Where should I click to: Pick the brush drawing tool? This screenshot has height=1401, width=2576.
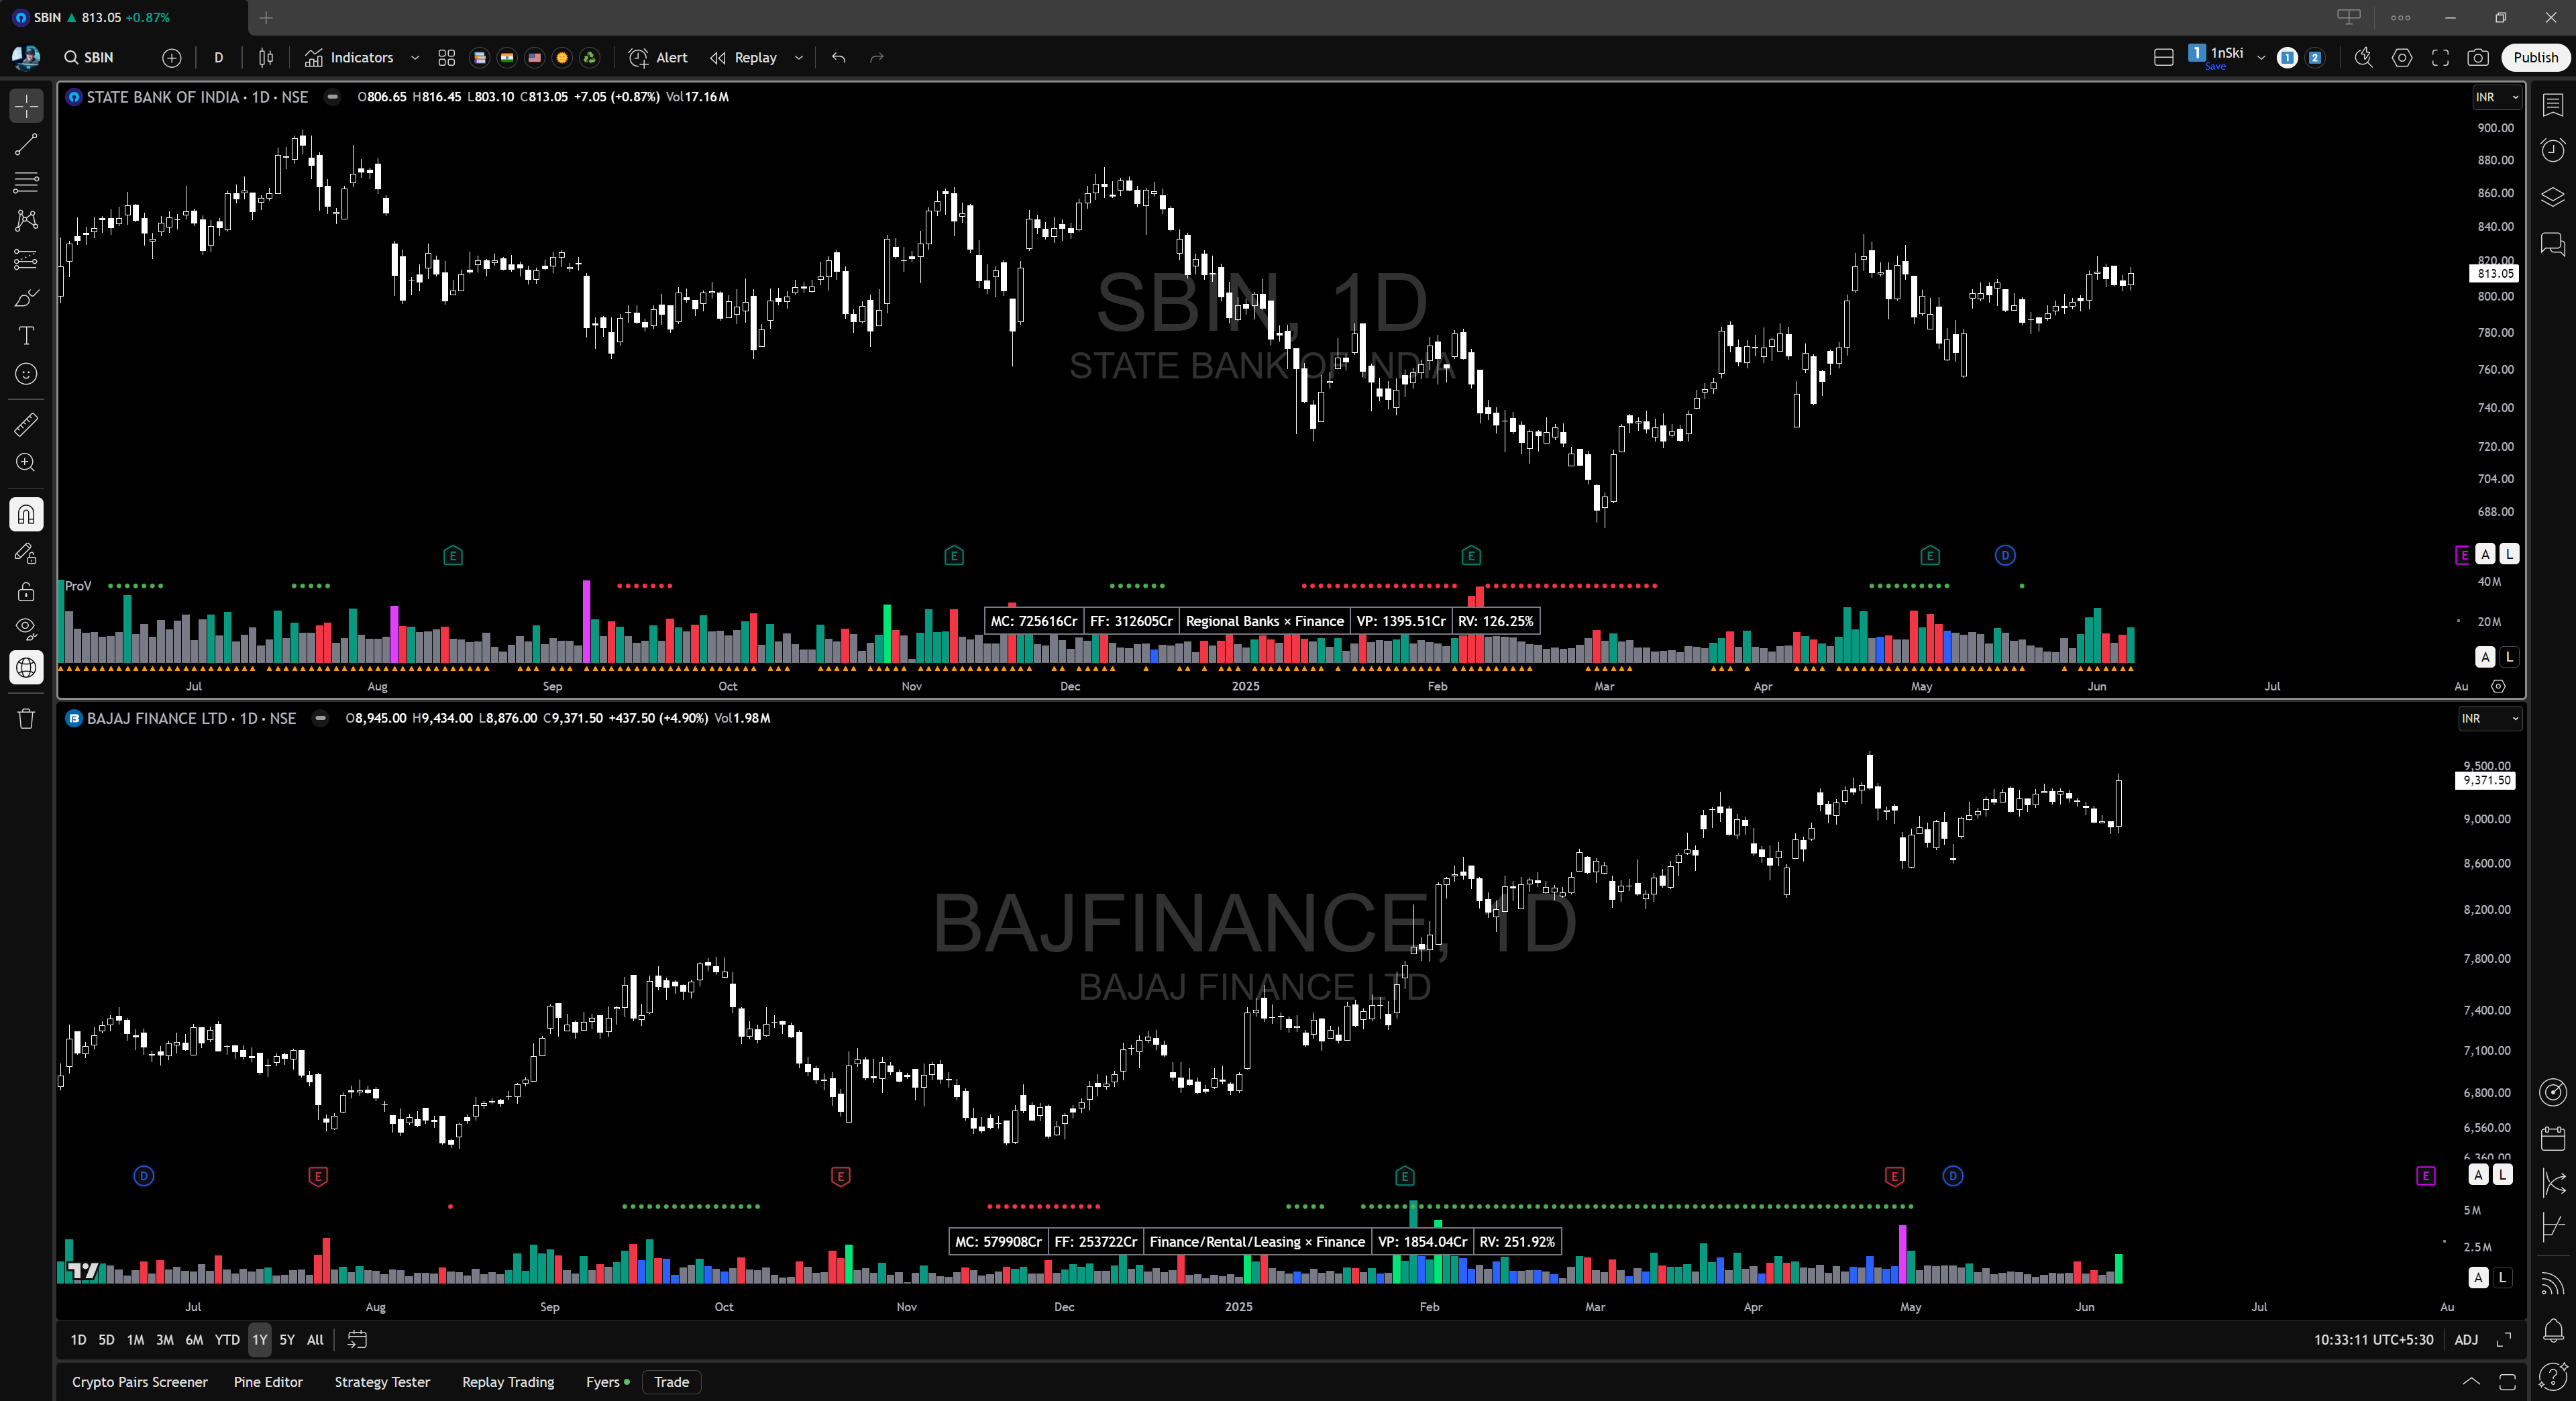(x=26, y=297)
